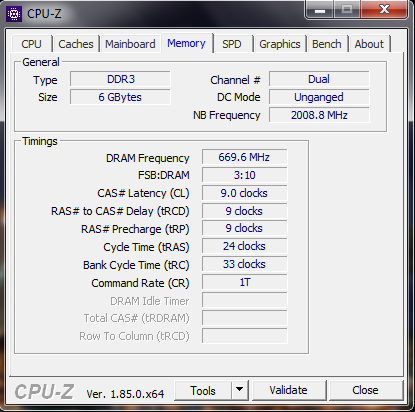
Task: Click the version text Ver. 1.85.0.x64
Action: (125, 394)
